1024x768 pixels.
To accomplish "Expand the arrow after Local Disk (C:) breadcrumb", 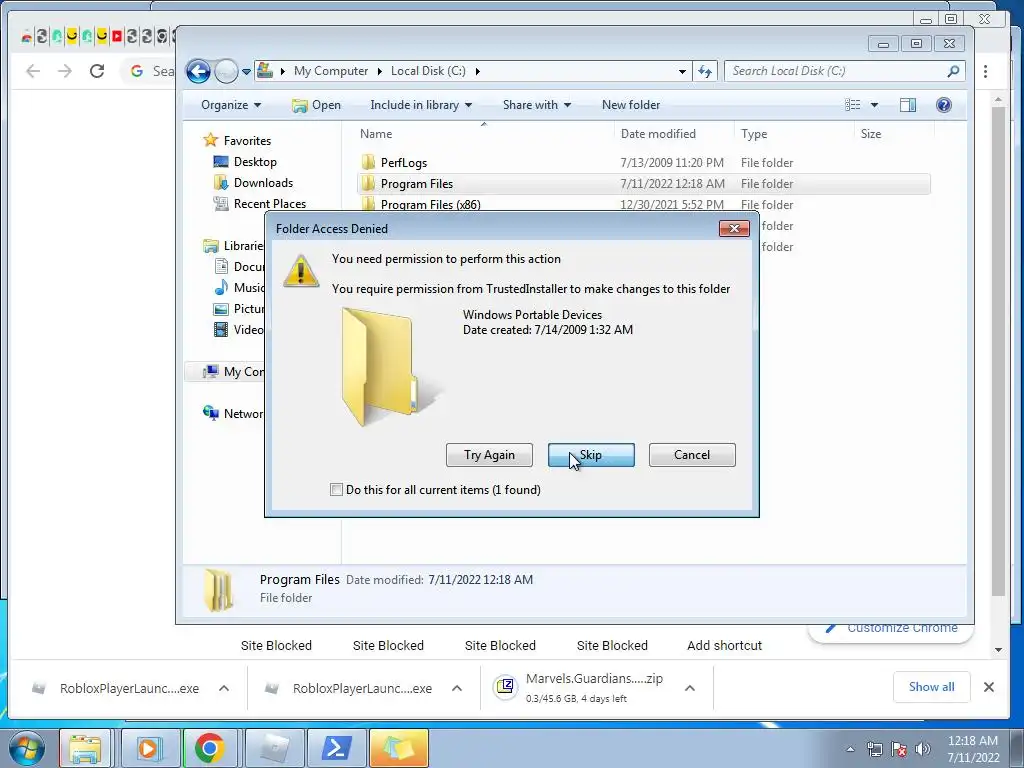I will (x=477, y=71).
